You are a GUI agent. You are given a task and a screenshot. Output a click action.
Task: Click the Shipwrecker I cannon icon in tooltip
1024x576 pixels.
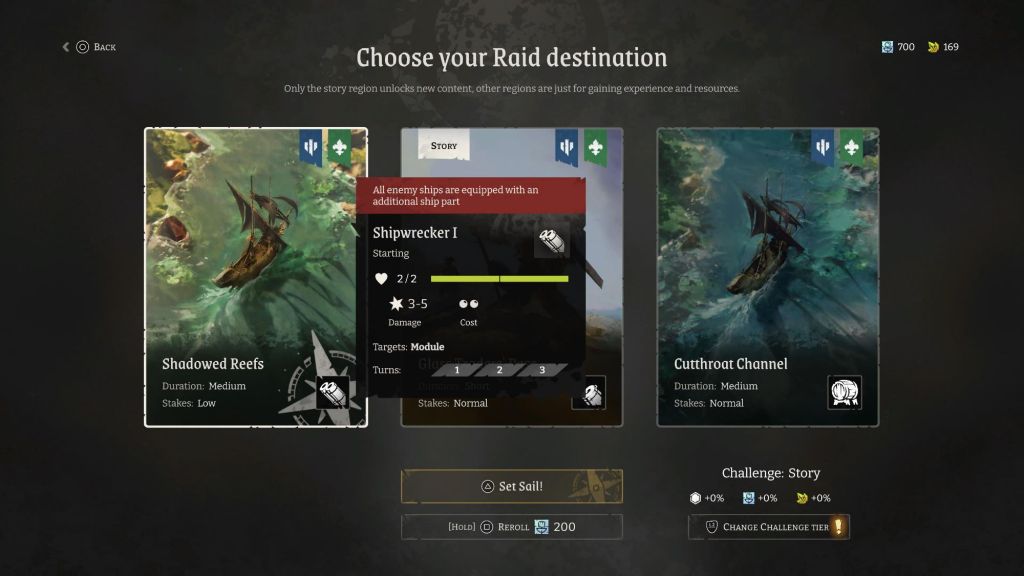pyautogui.click(x=551, y=241)
